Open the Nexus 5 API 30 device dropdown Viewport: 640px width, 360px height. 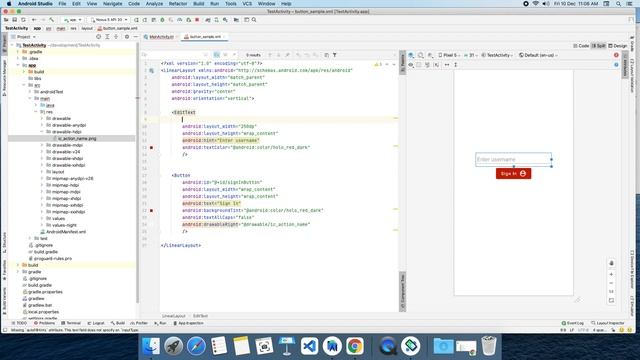[x=109, y=20]
